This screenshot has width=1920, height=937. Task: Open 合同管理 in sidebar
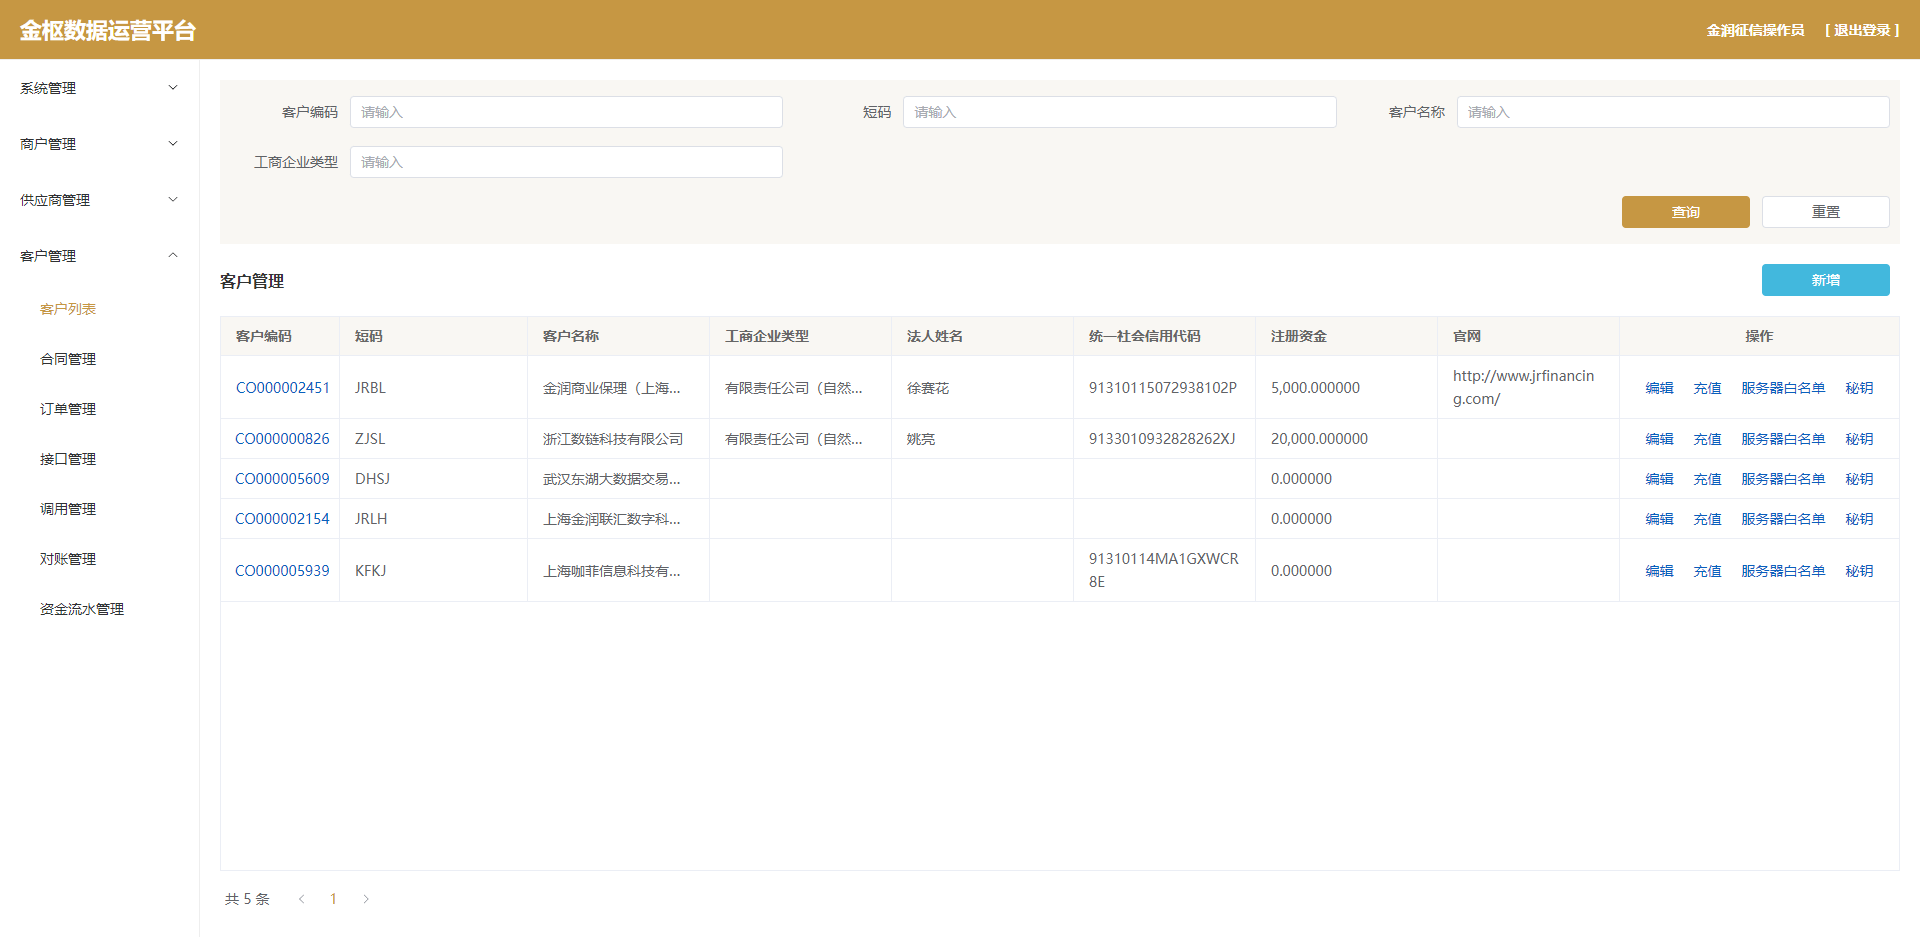[x=68, y=359]
